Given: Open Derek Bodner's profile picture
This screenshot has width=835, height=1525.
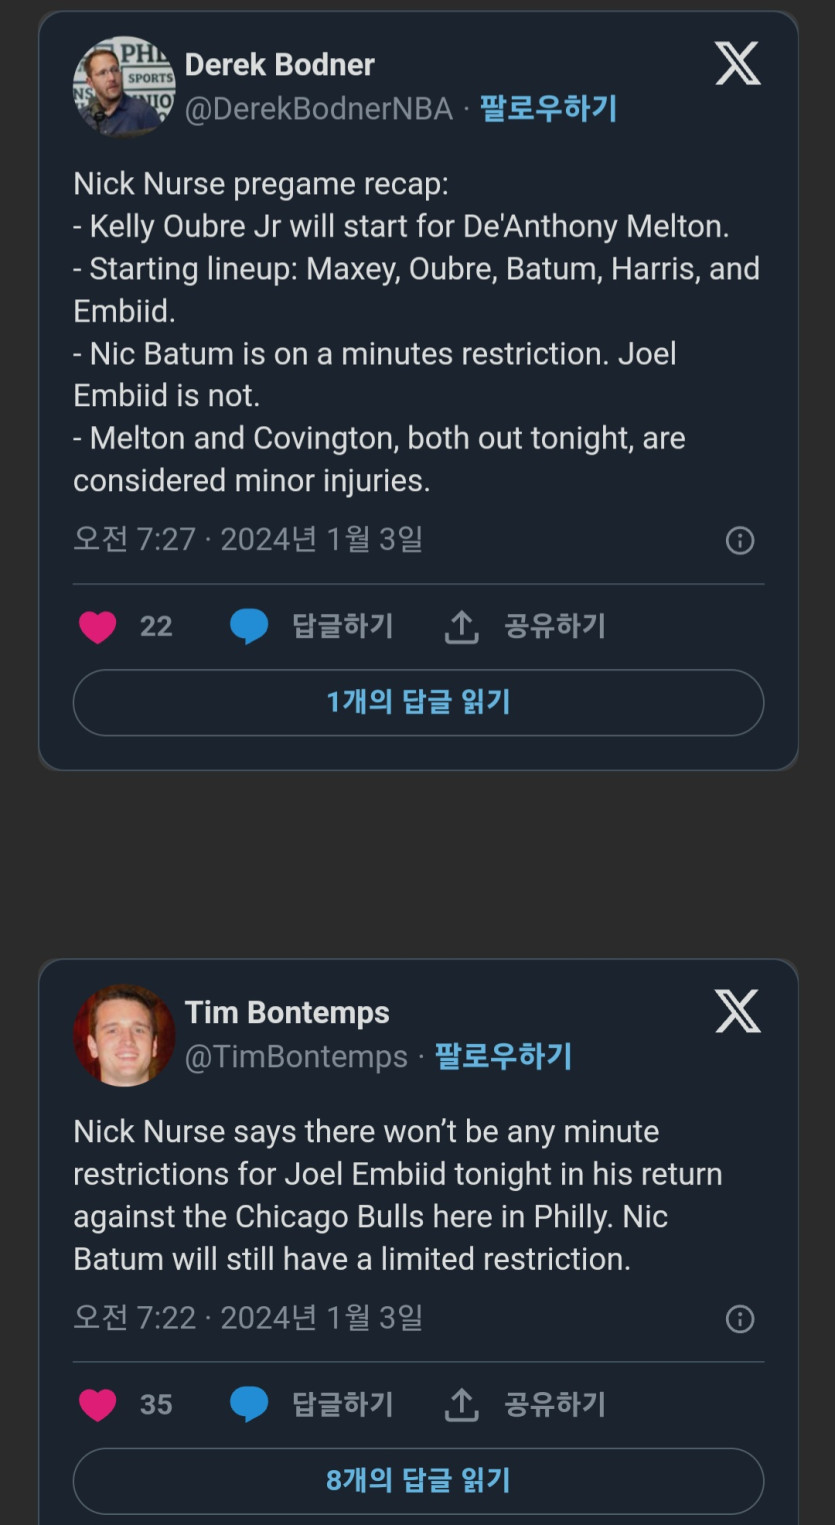Looking at the screenshot, I should point(124,87).
